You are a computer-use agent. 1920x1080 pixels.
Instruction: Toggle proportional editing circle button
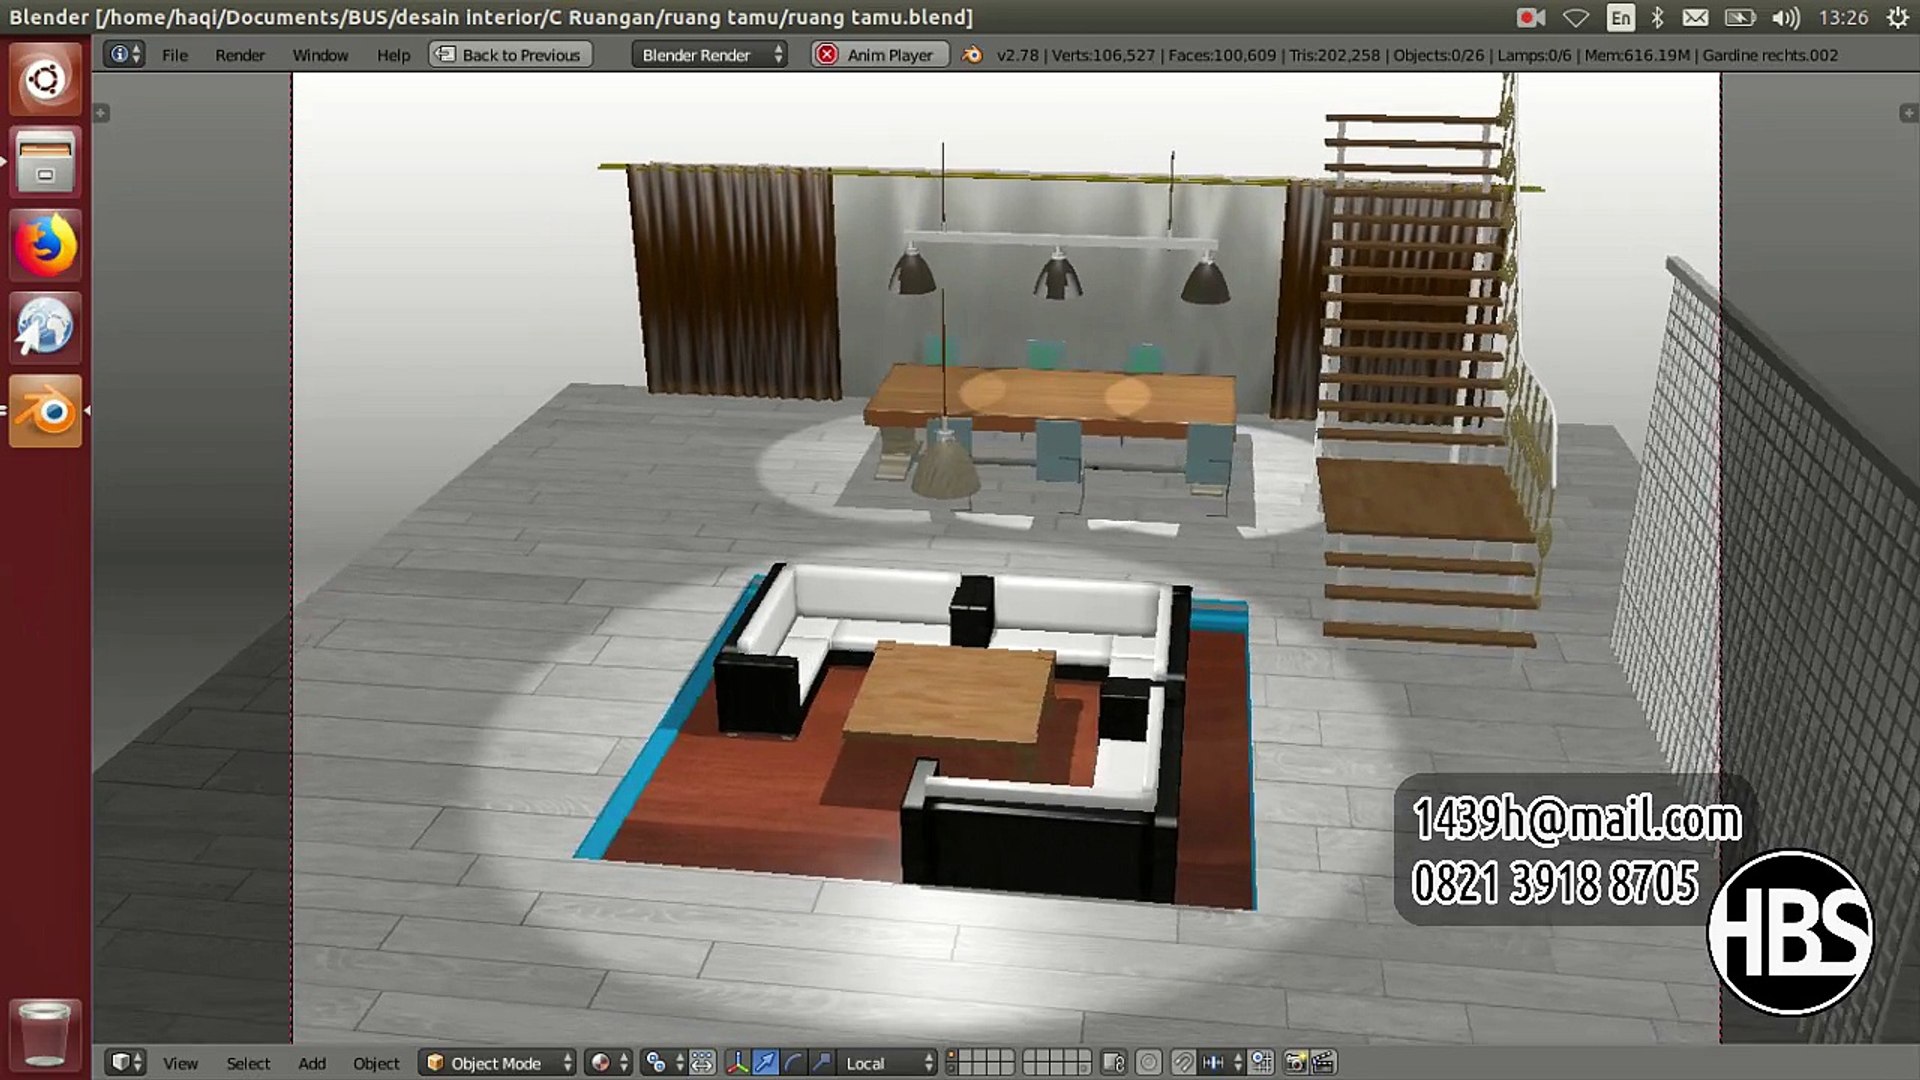pyautogui.click(x=1149, y=1062)
